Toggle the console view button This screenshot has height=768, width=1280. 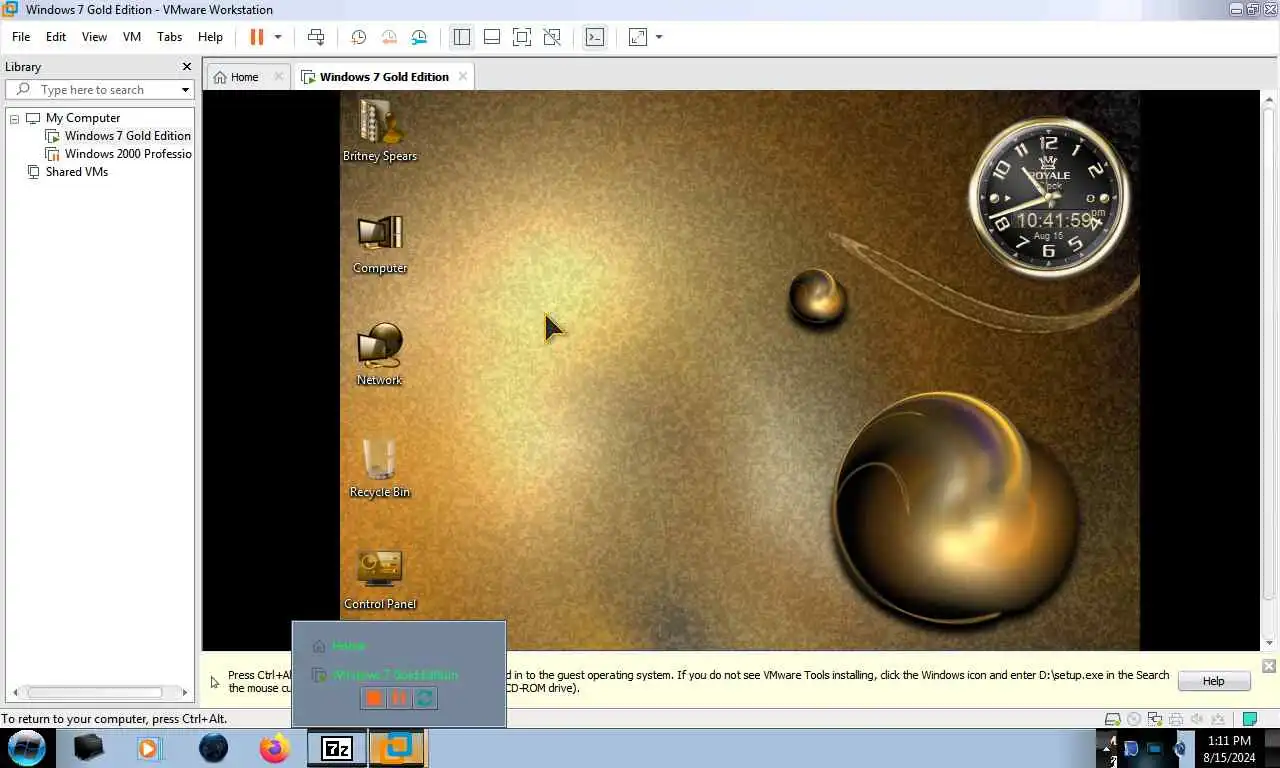[x=595, y=37]
